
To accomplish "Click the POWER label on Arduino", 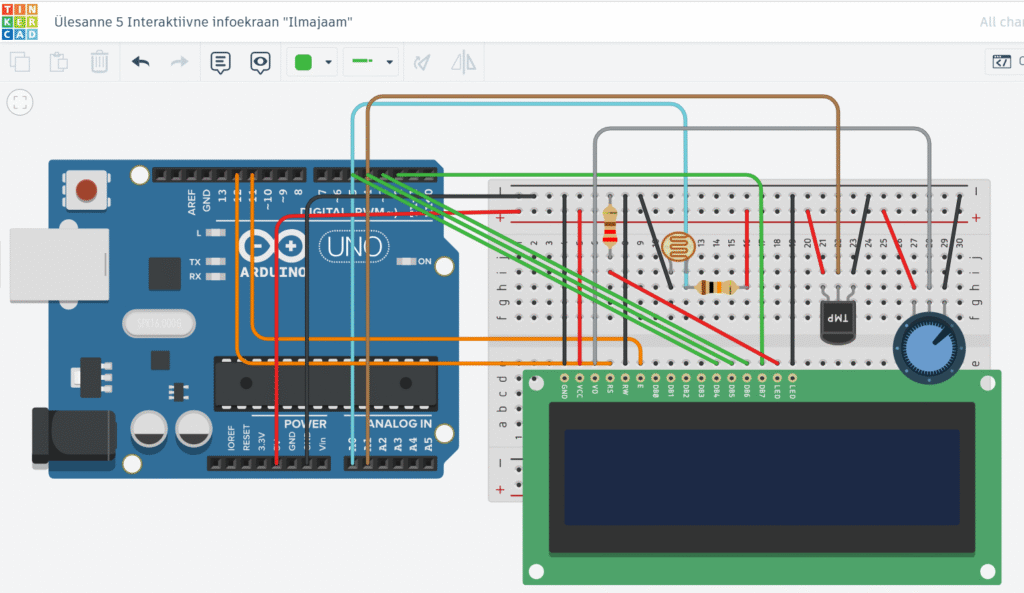I will coord(305,424).
